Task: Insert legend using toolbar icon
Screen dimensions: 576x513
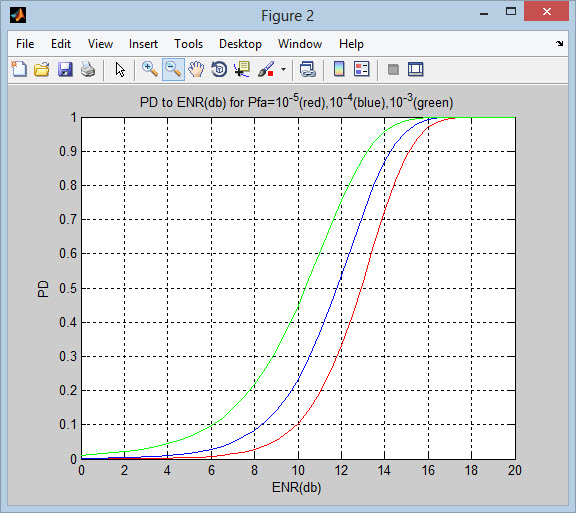Action: pyautogui.click(x=362, y=69)
